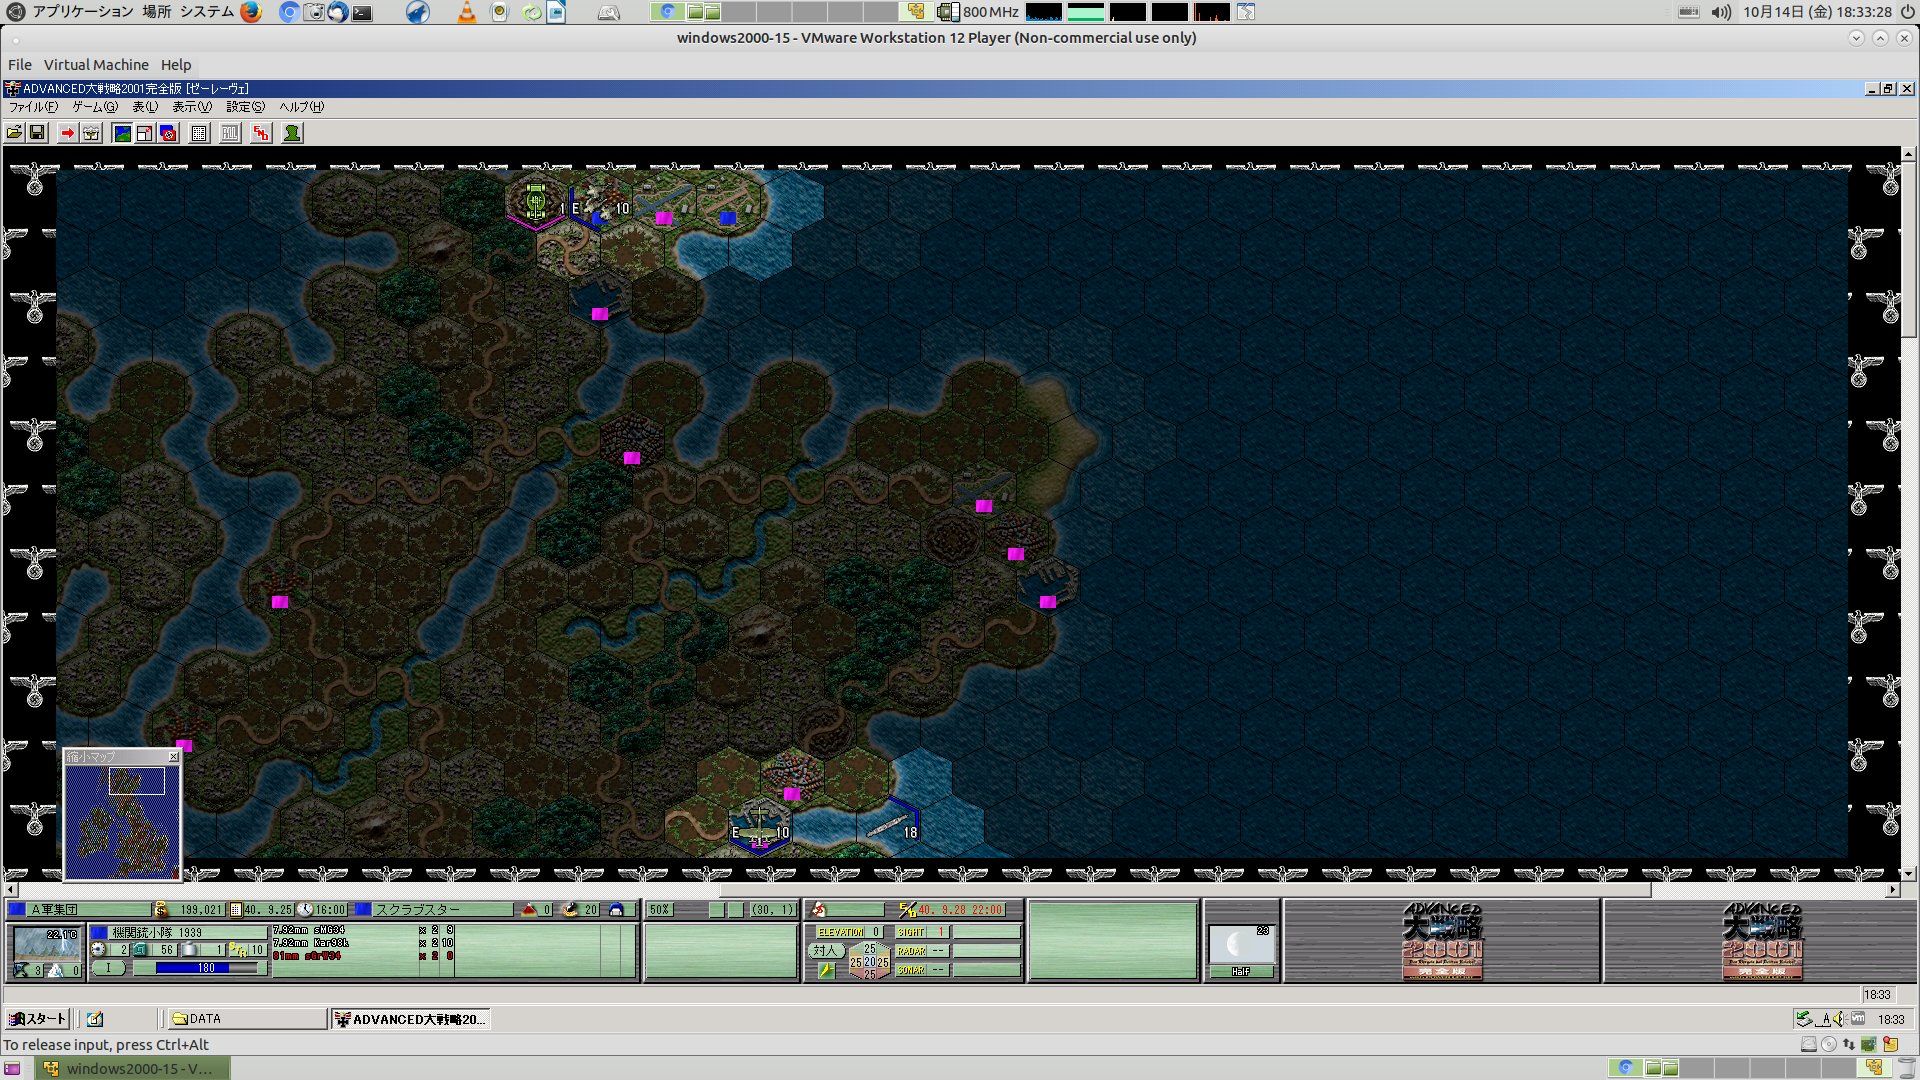1920x1080 pixels.
Task: Open a file with the folder icon
Action: click(14, 133)
